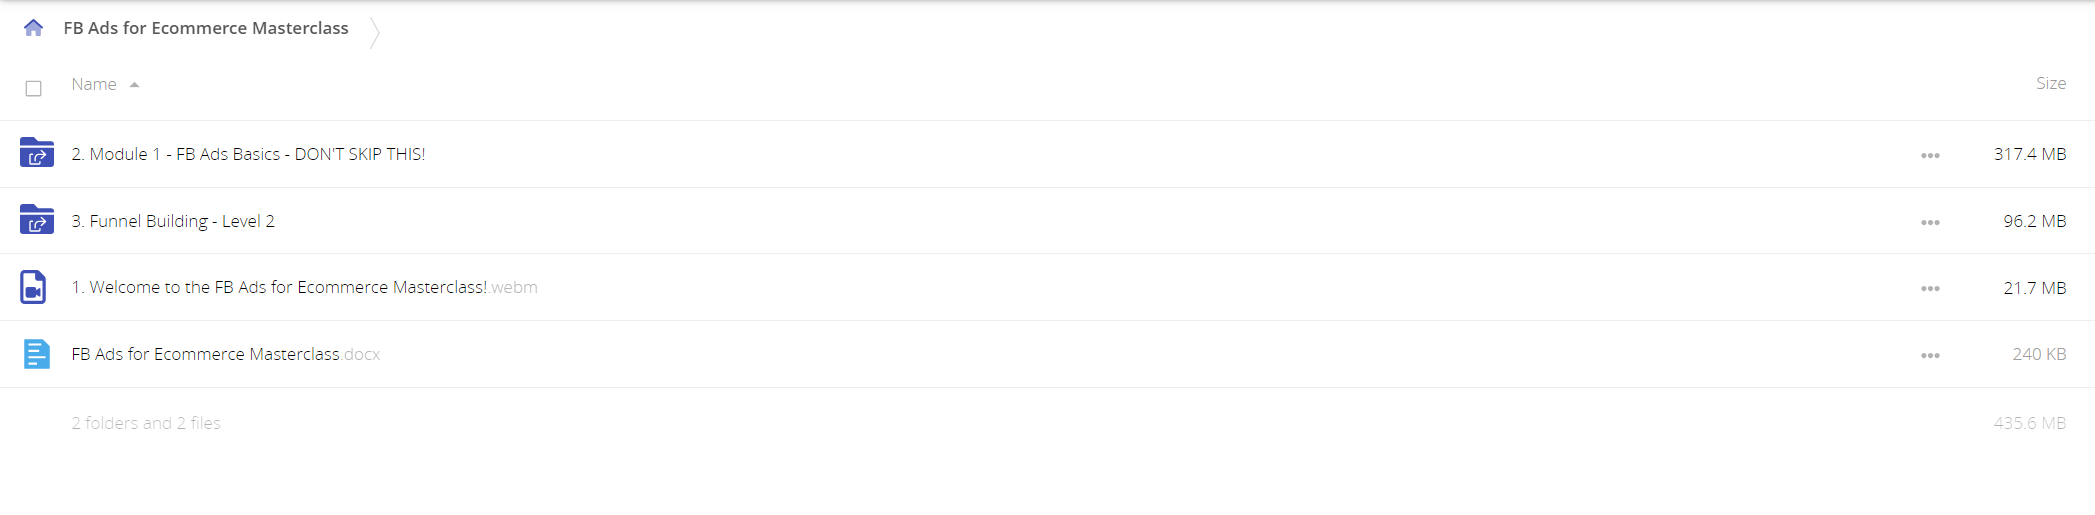Viewport: 2095px width, 515px height.
Task: Open FB Ads for Ecommerce Masterclass.docx
Action: click(x=226, y=354)
